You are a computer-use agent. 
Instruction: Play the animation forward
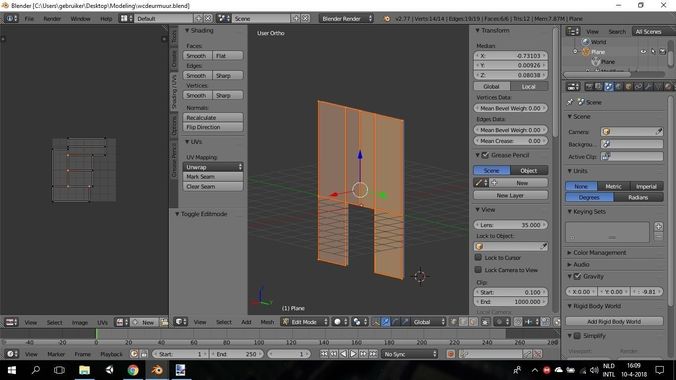[353, 354]
